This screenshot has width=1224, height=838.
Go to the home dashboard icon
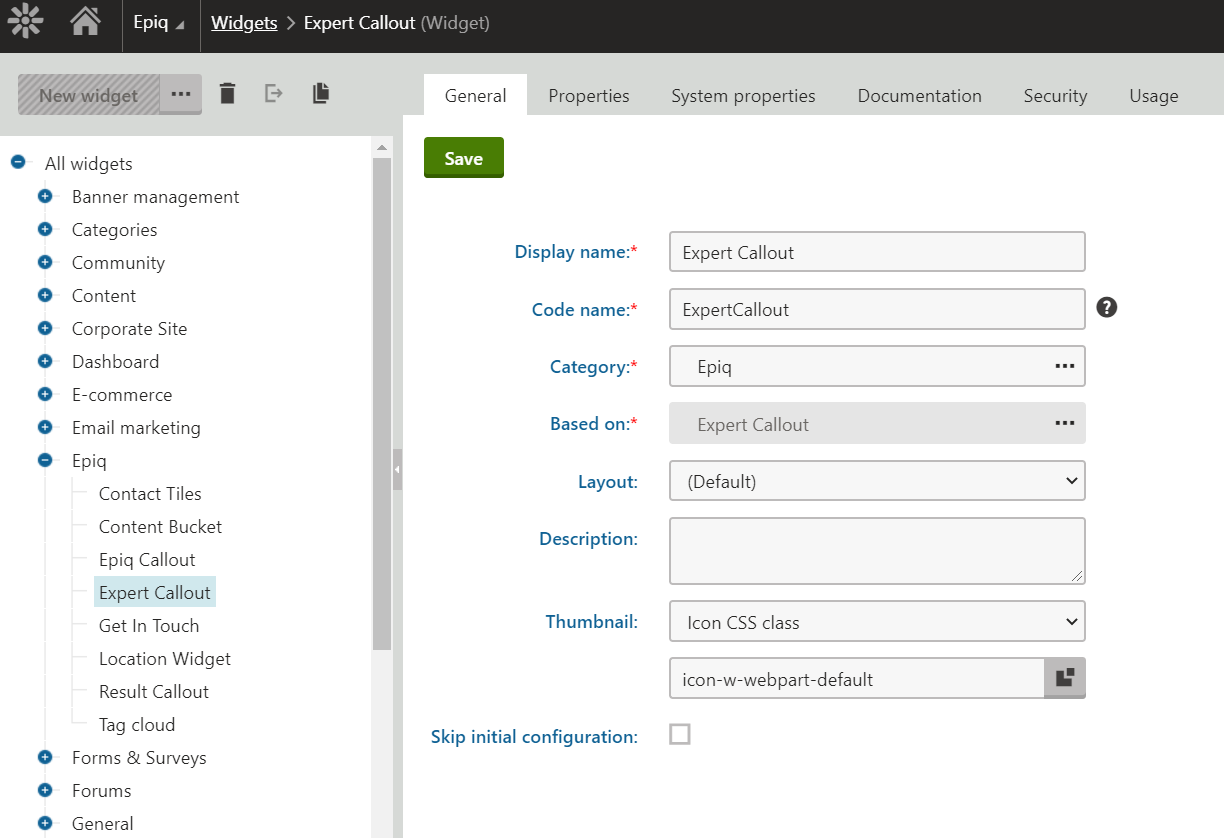[85, 22]
